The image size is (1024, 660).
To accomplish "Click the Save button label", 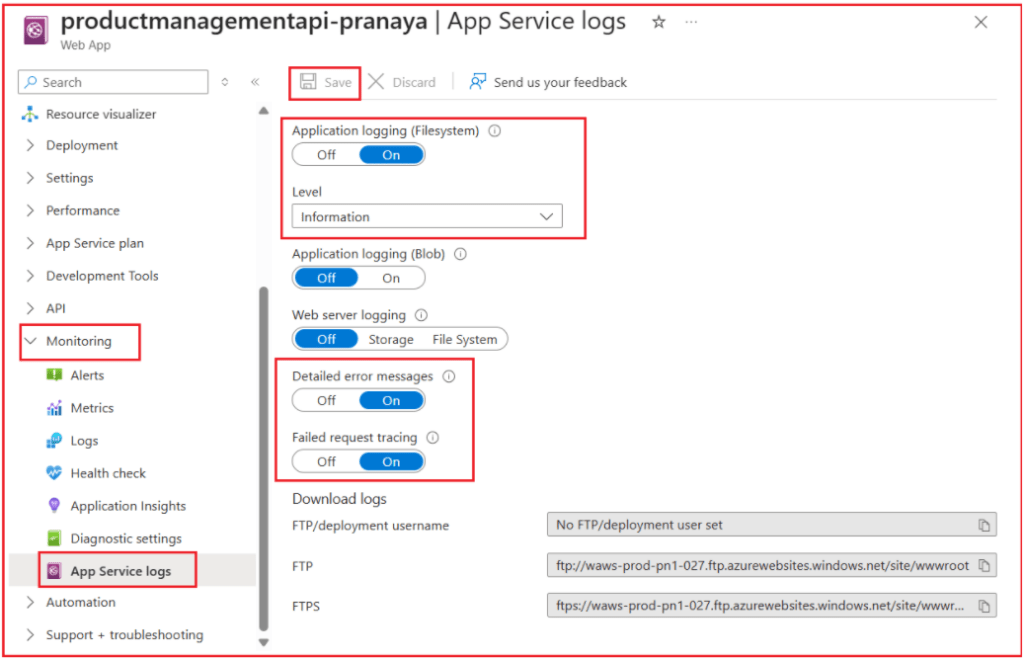I will point(338,82).
